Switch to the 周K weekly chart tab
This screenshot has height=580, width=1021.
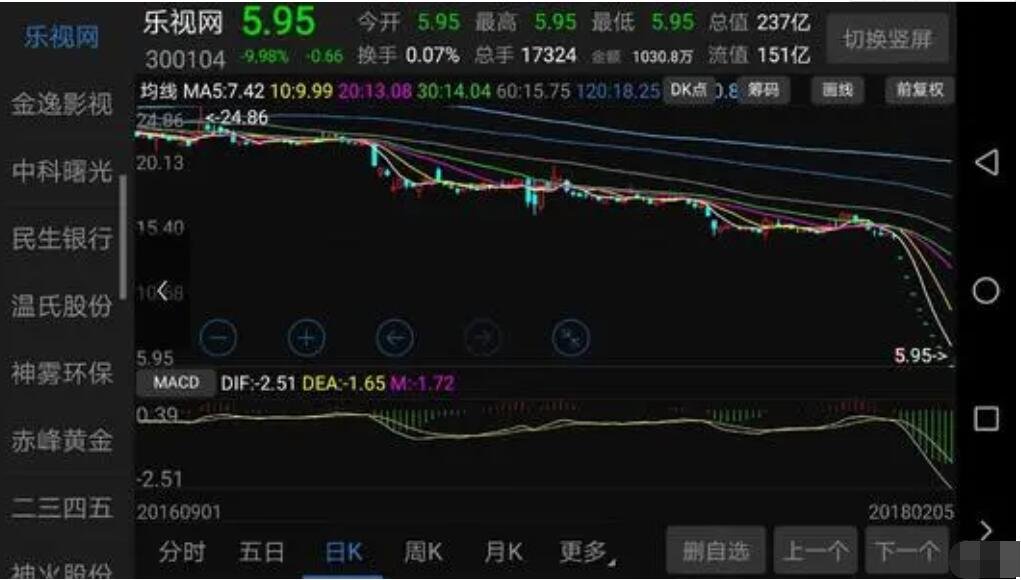coord(422,551)
